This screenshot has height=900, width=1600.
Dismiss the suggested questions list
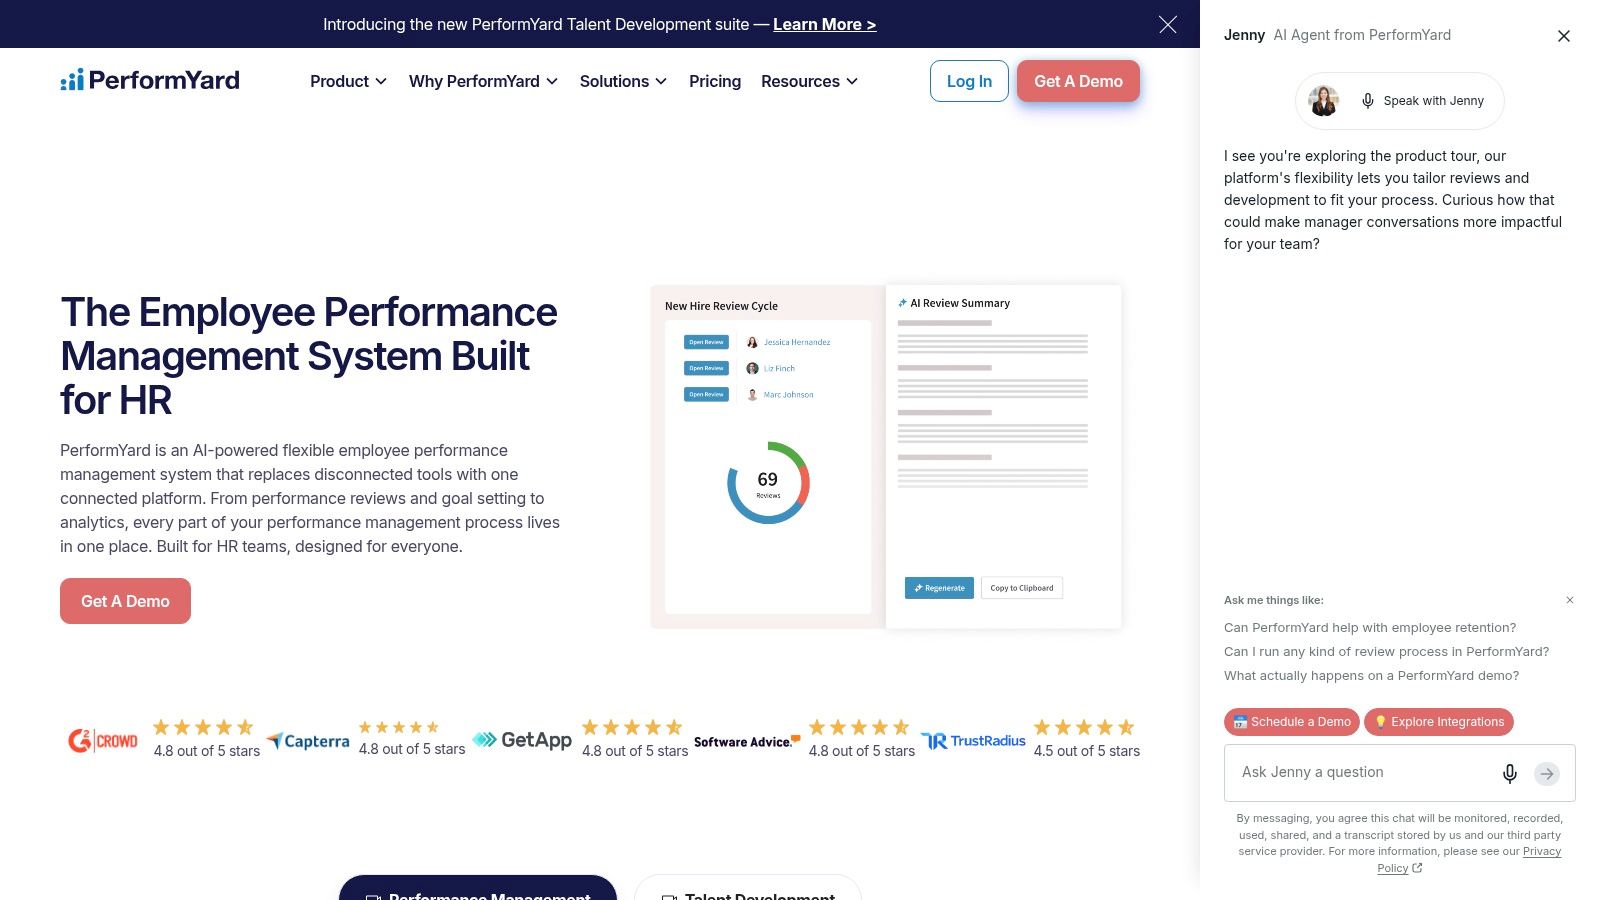tap(1570, 600)
